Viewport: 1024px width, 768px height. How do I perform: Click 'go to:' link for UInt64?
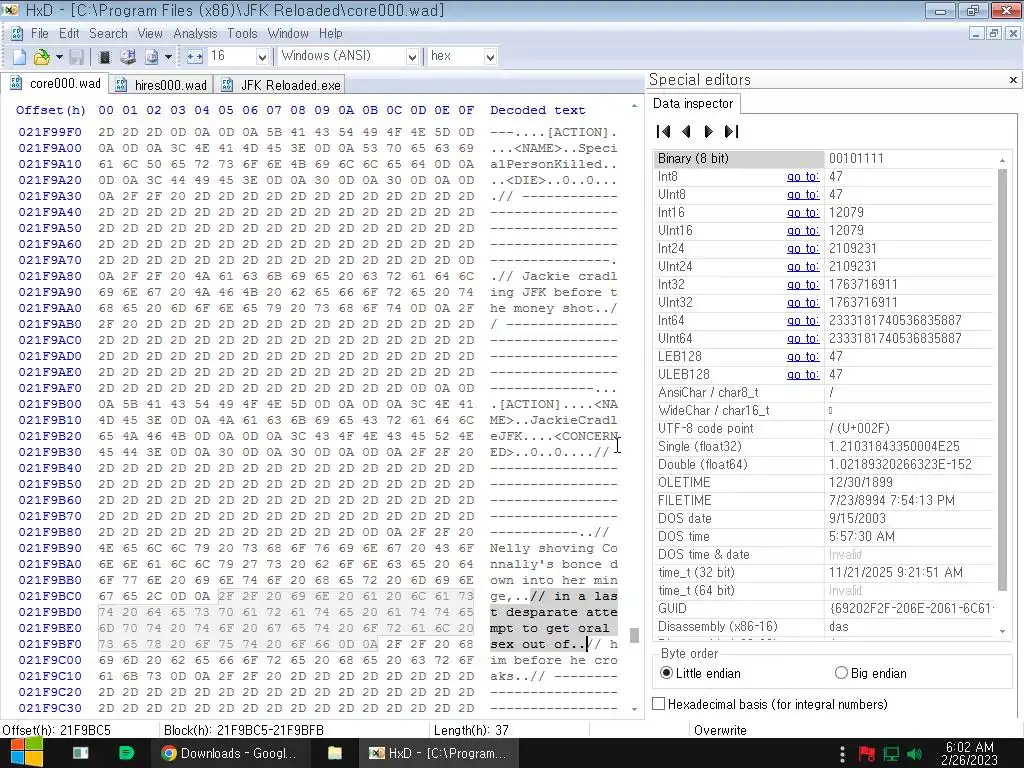(803, 338)
